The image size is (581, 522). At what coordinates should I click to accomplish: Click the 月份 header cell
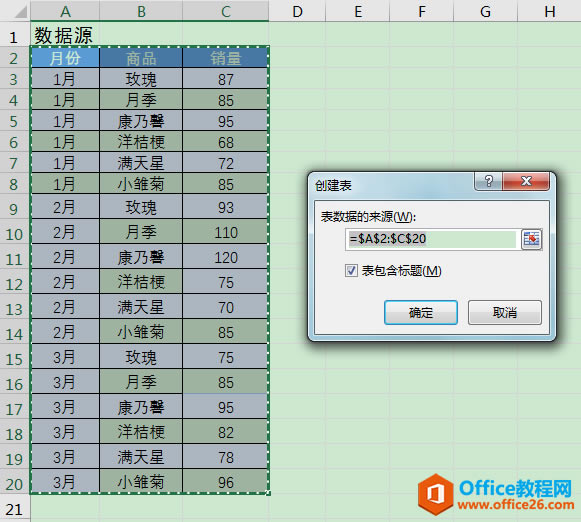coord(65,58)
